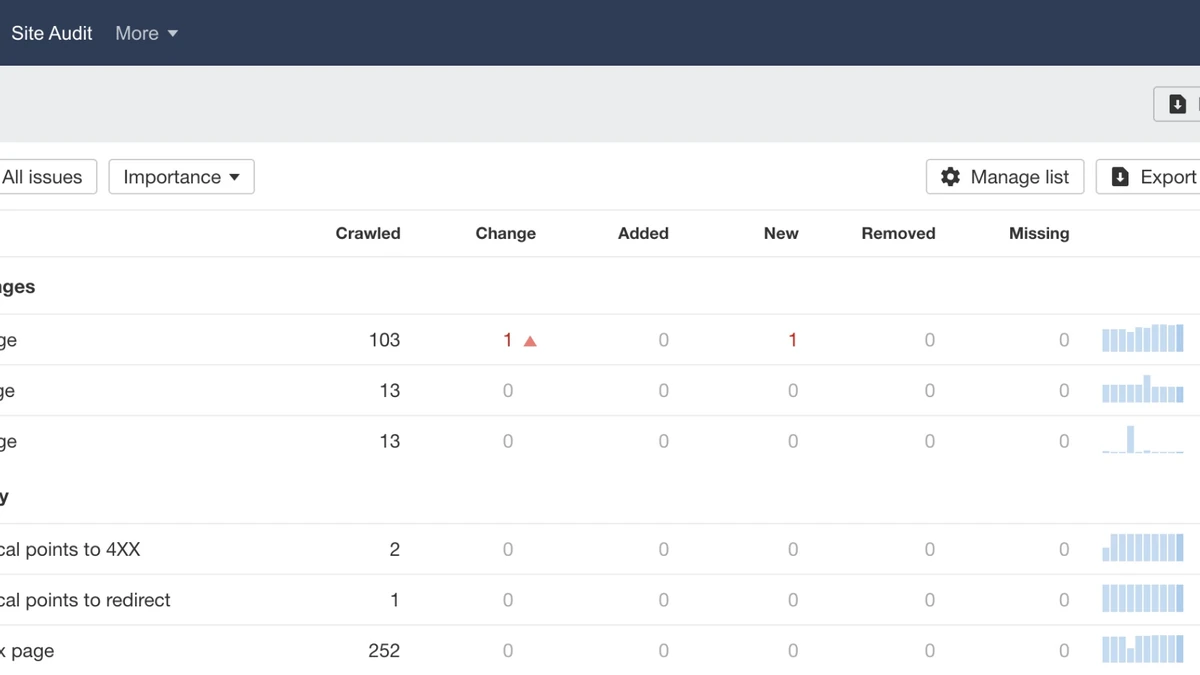Viewport: 1200px width, 675px height.
Task: Expand the More menu
Action: pos(146,33)
